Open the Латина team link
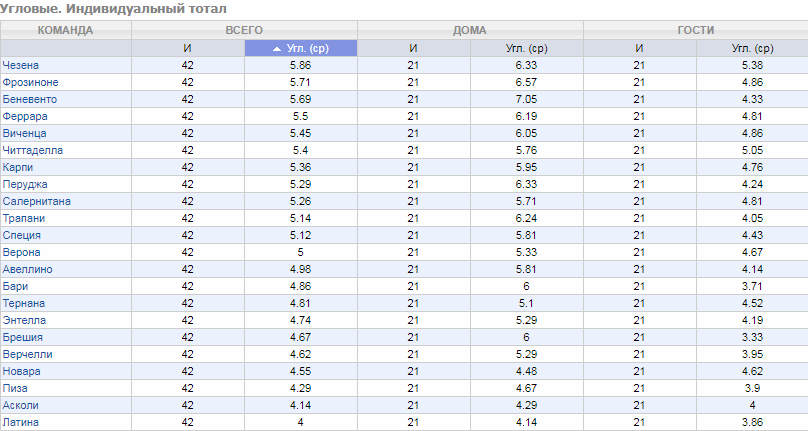 click(x=21, y=422)
